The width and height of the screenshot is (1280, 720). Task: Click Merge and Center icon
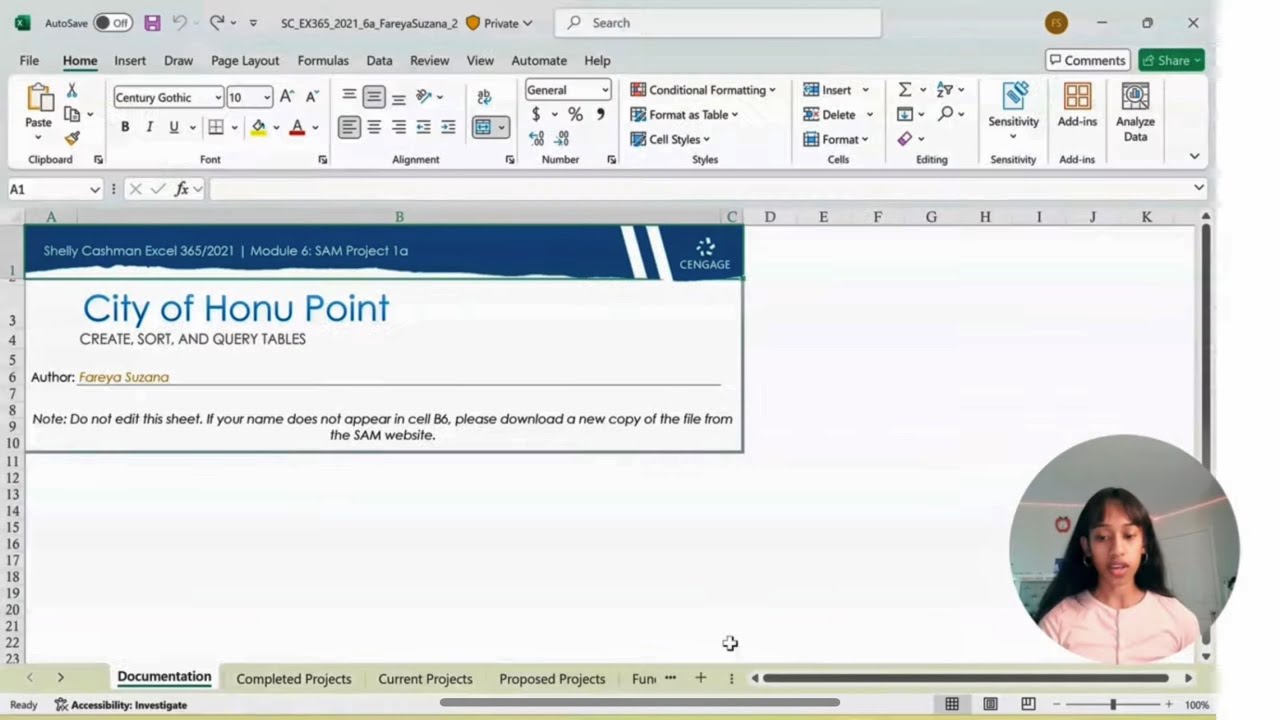[x=483, y=127]
